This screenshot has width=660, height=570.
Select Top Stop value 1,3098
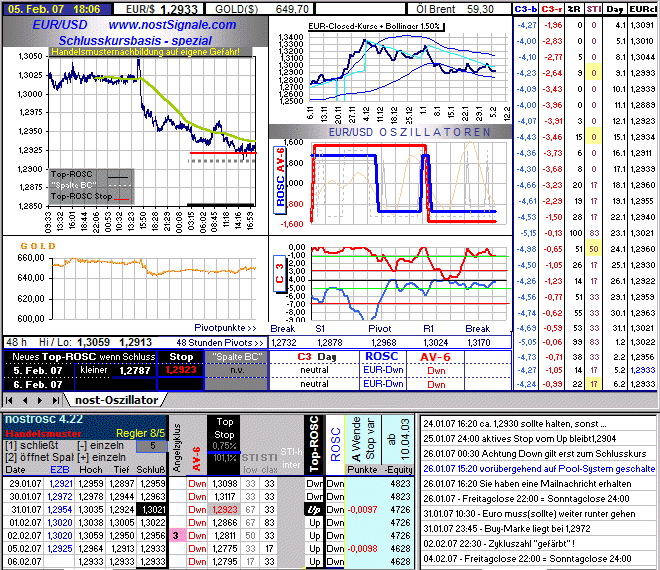[x=224, y=484]
